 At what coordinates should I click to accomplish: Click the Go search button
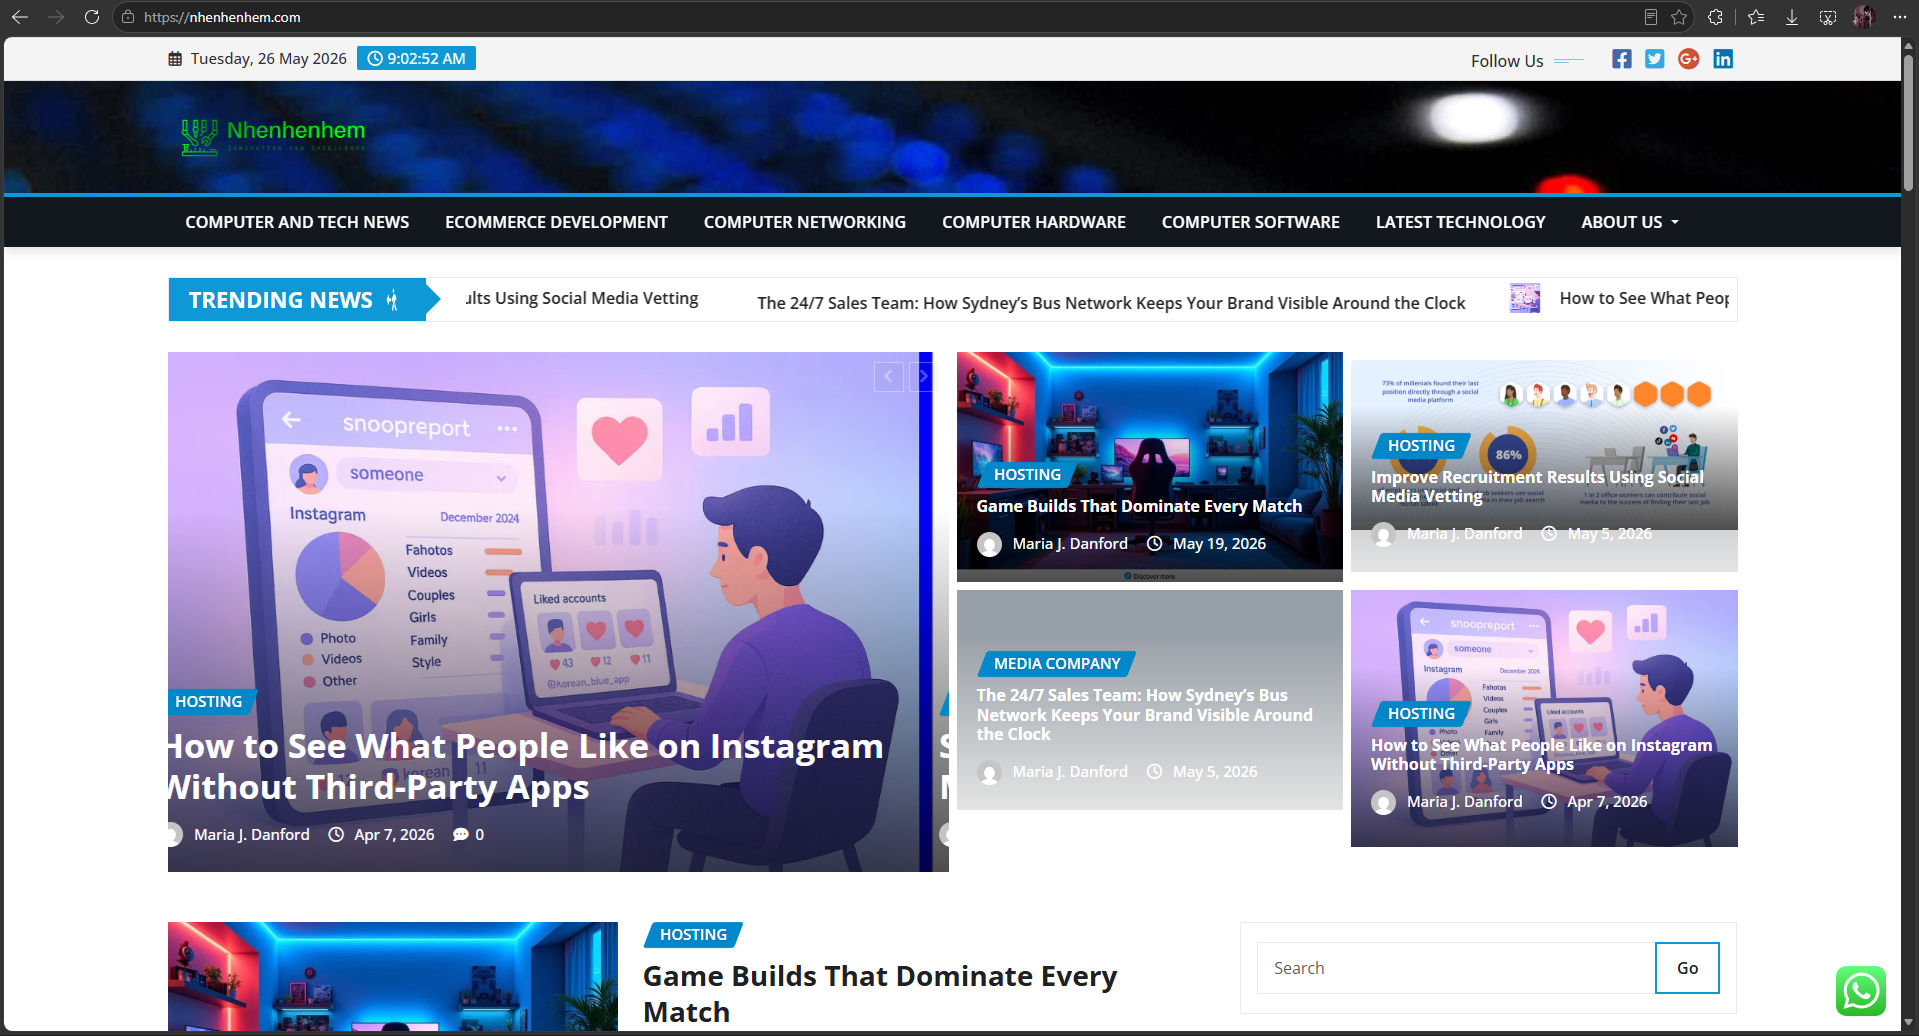click(x=1687, y=968)
